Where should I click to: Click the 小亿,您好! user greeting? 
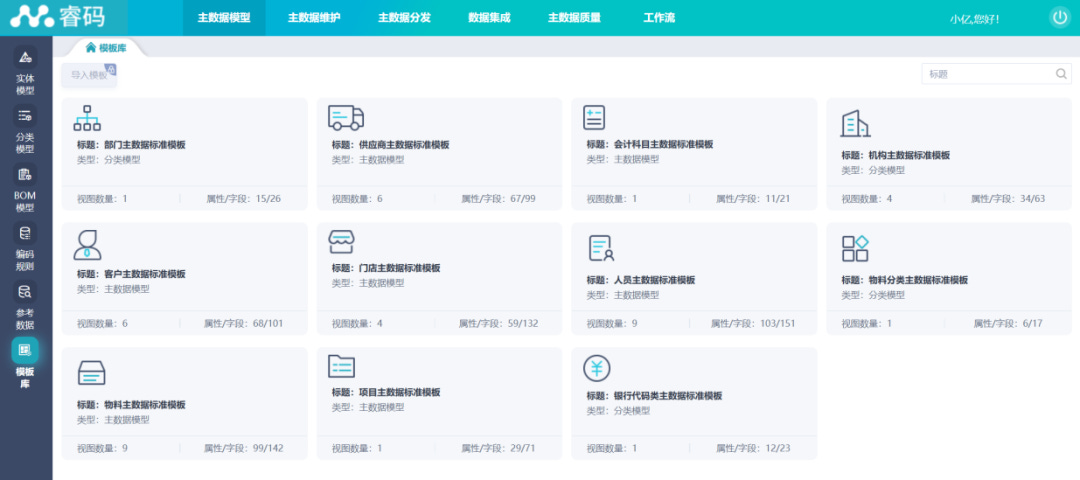pos(975,19)
